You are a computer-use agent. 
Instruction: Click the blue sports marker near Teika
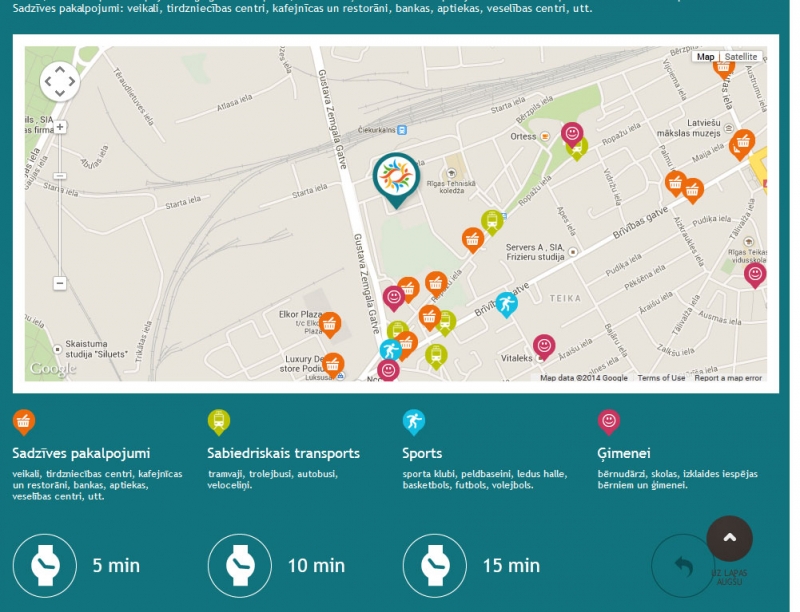[507, 303]
